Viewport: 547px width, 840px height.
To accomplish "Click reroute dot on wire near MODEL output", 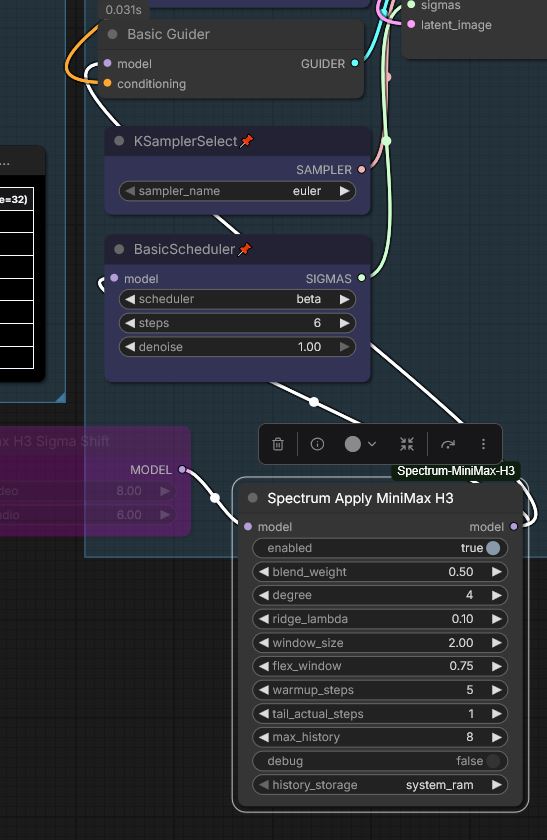I will [215, 498].
